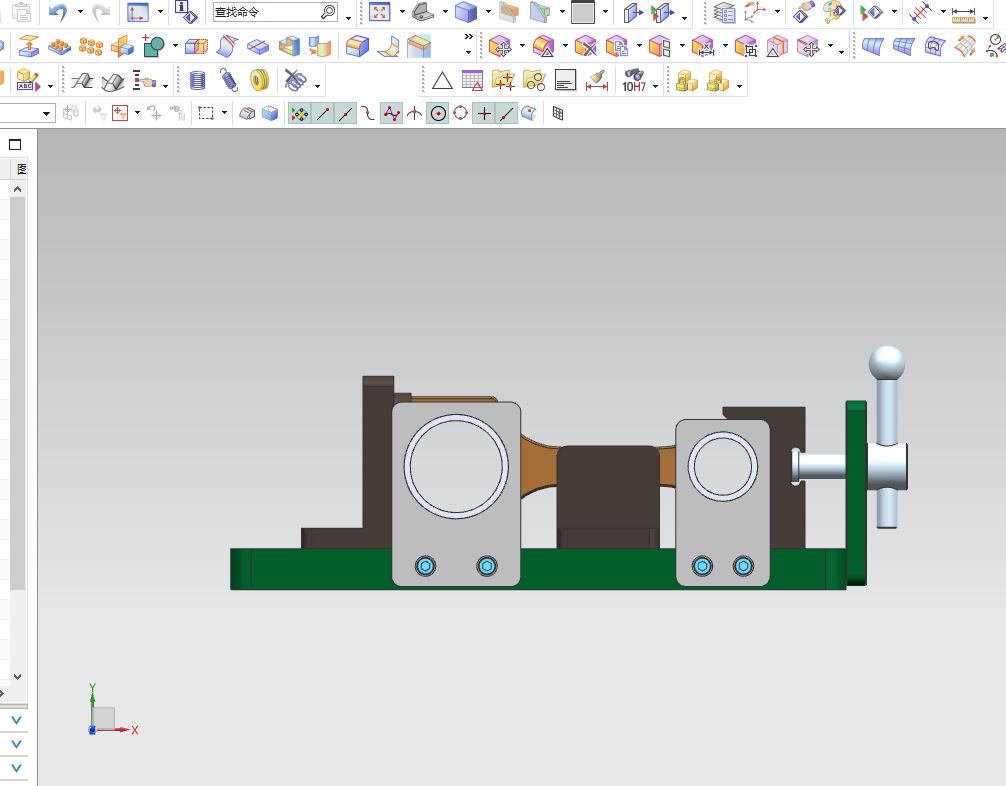Open the rendering style dropdown arrow
Screen dimensions: 1006x786
pos(488,12)
